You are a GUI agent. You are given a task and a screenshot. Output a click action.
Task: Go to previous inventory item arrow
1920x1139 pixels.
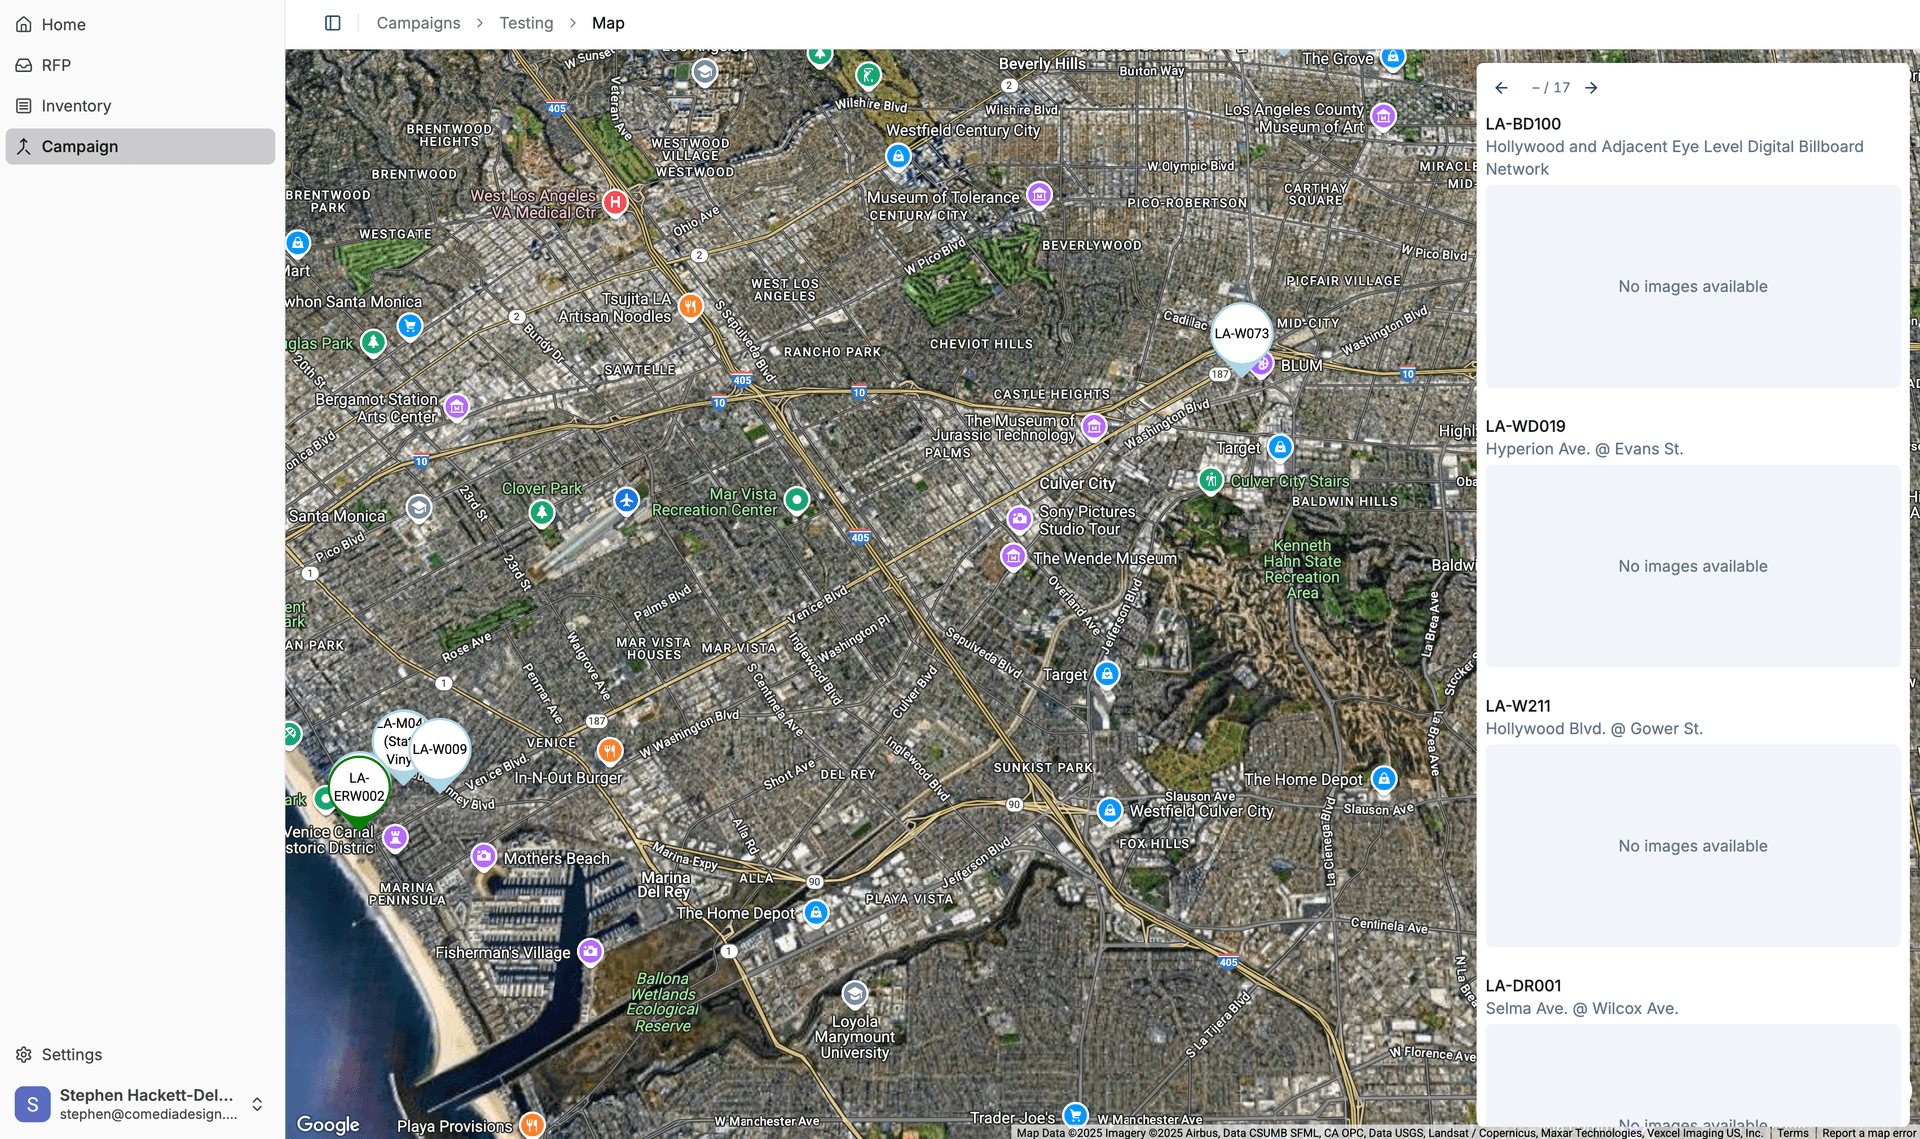click(1501, 88)
